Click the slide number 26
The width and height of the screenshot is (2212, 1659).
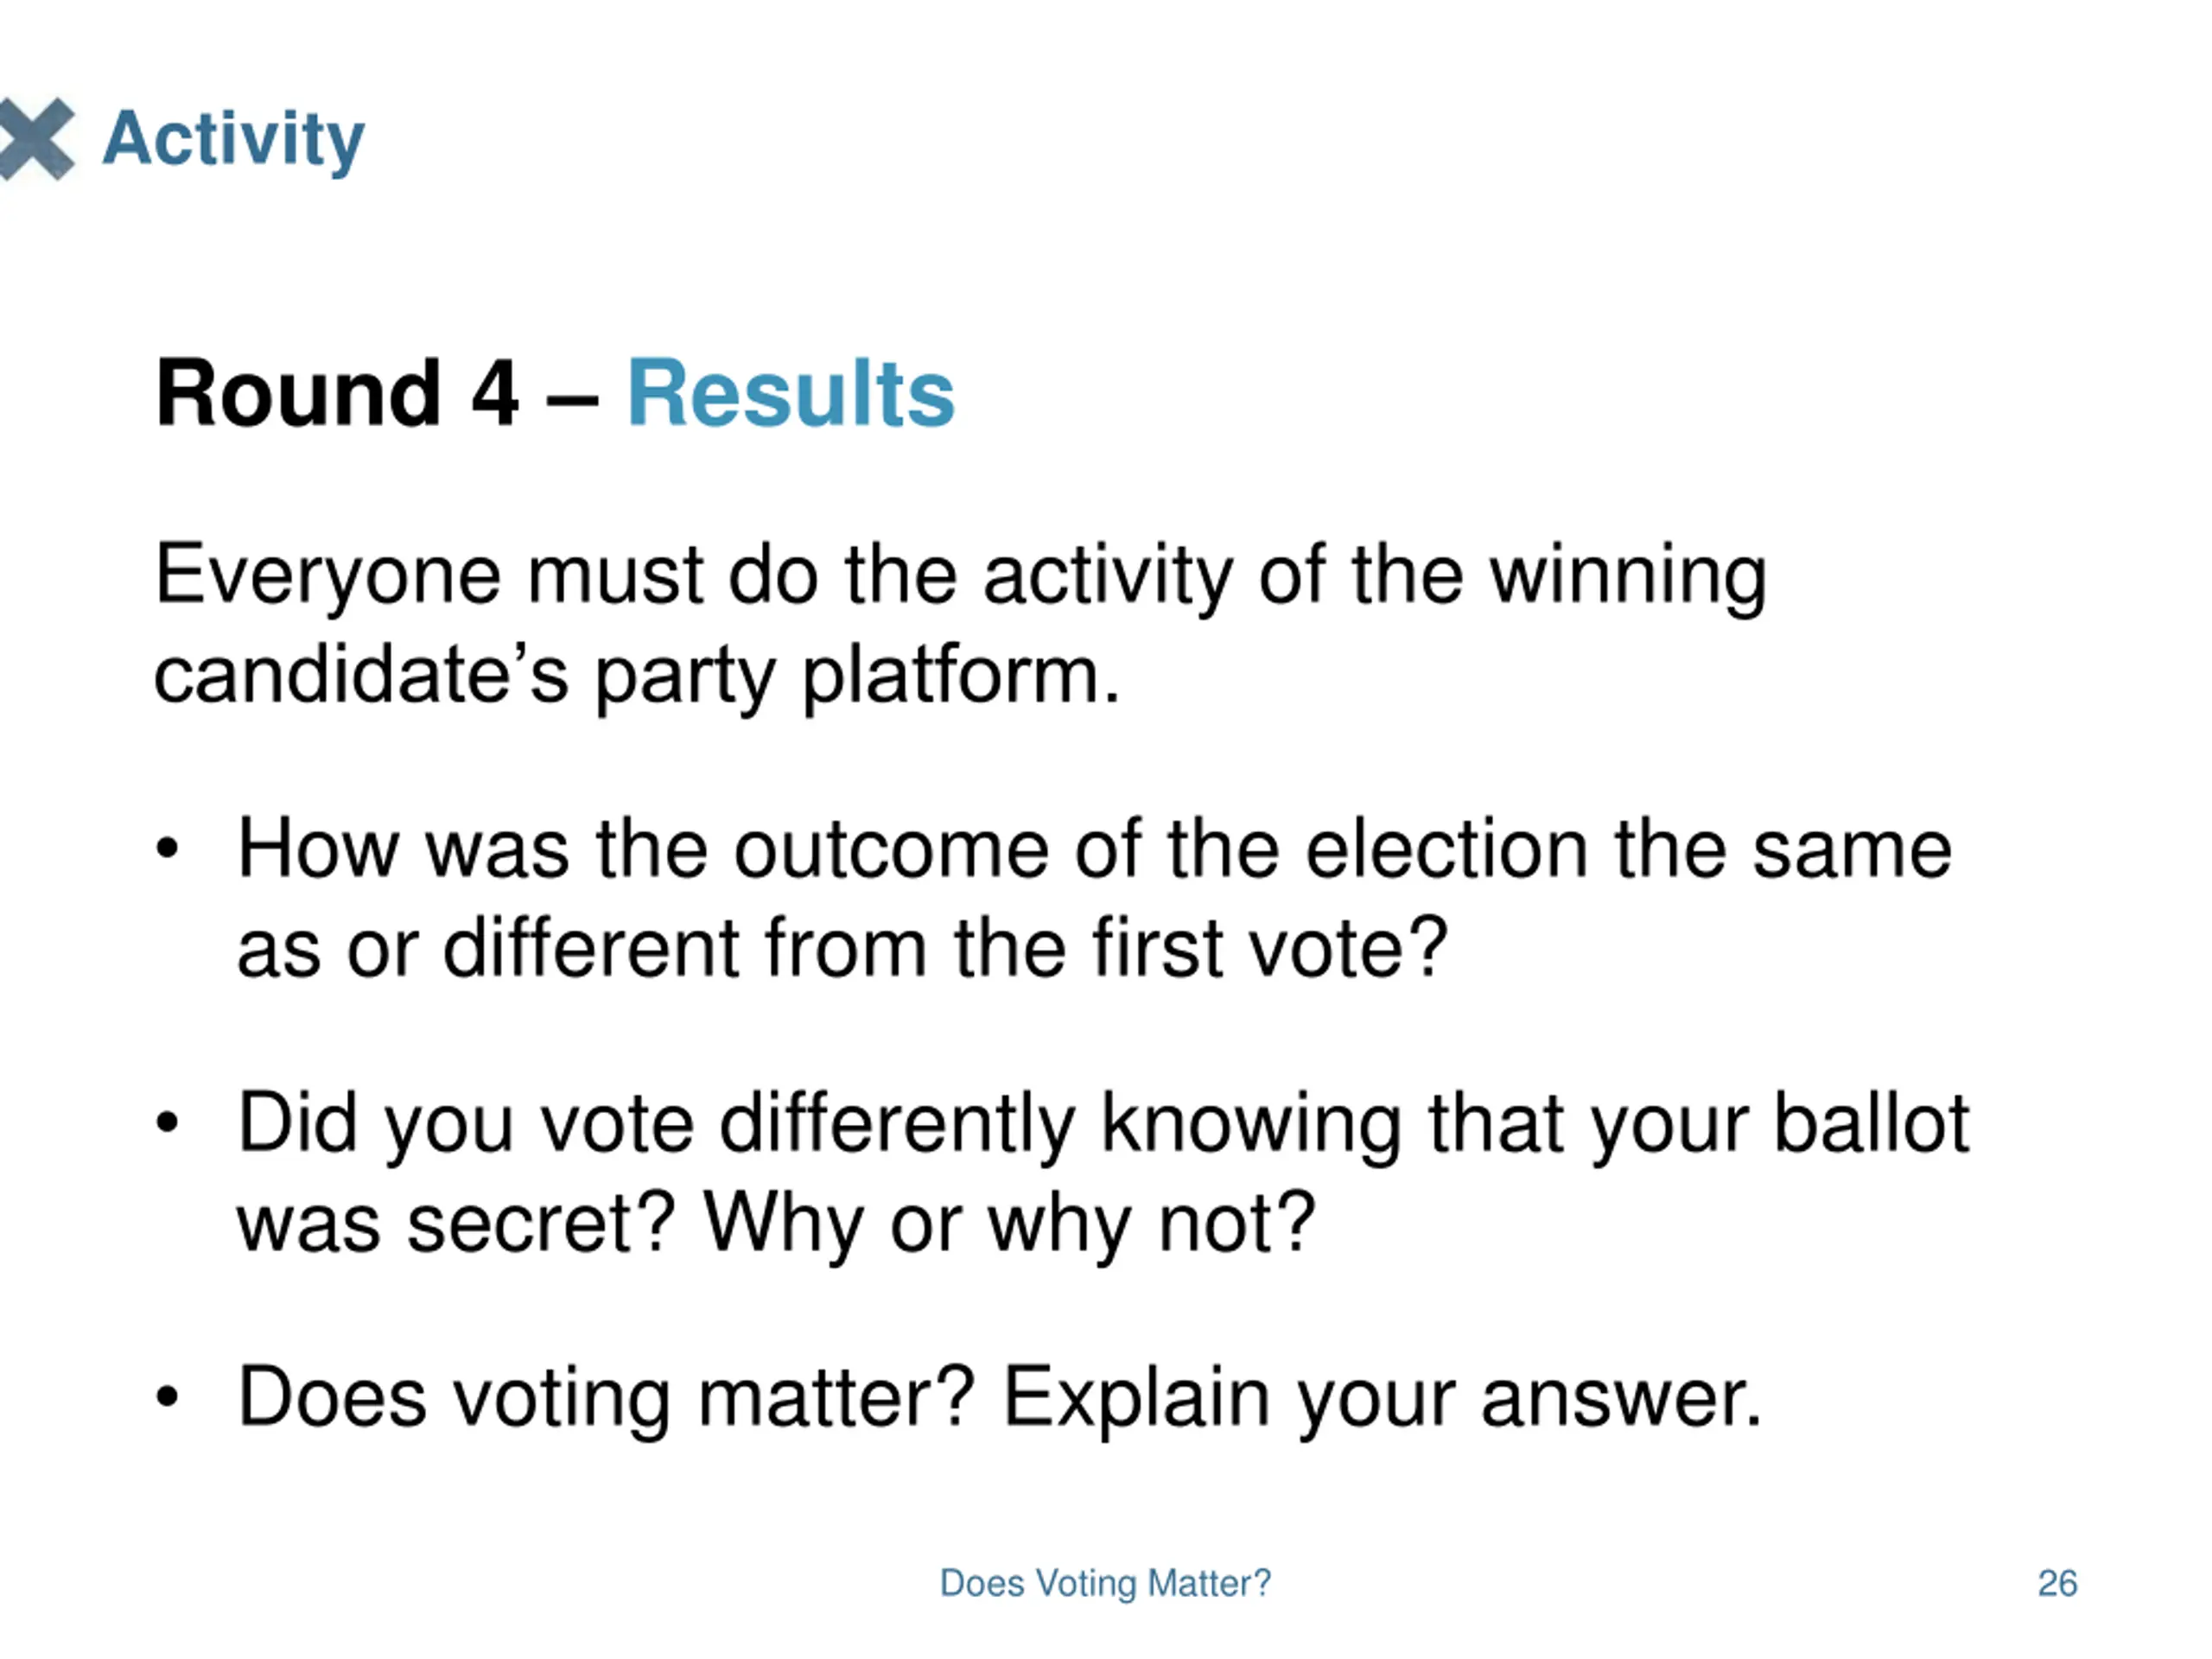click(2057, 1583)
